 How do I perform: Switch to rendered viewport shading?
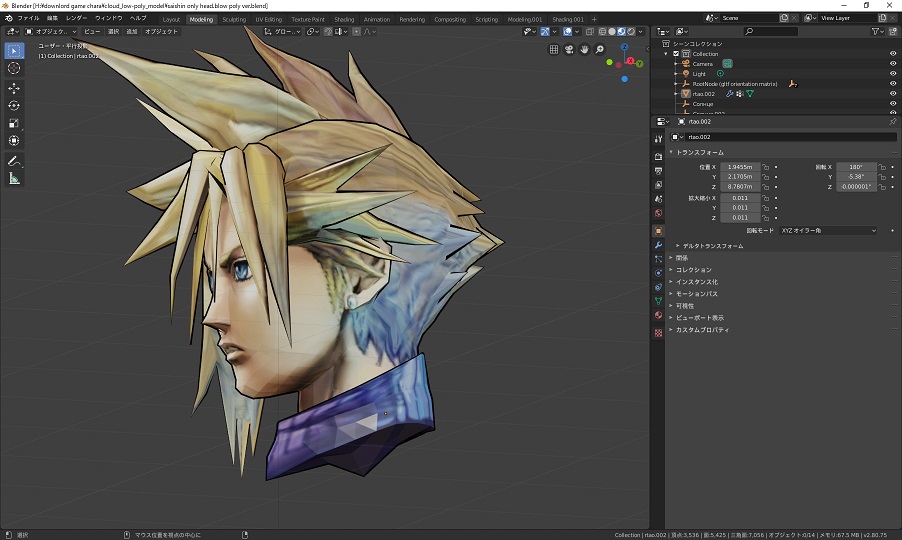pyautogui.click(x=631, y=32)
